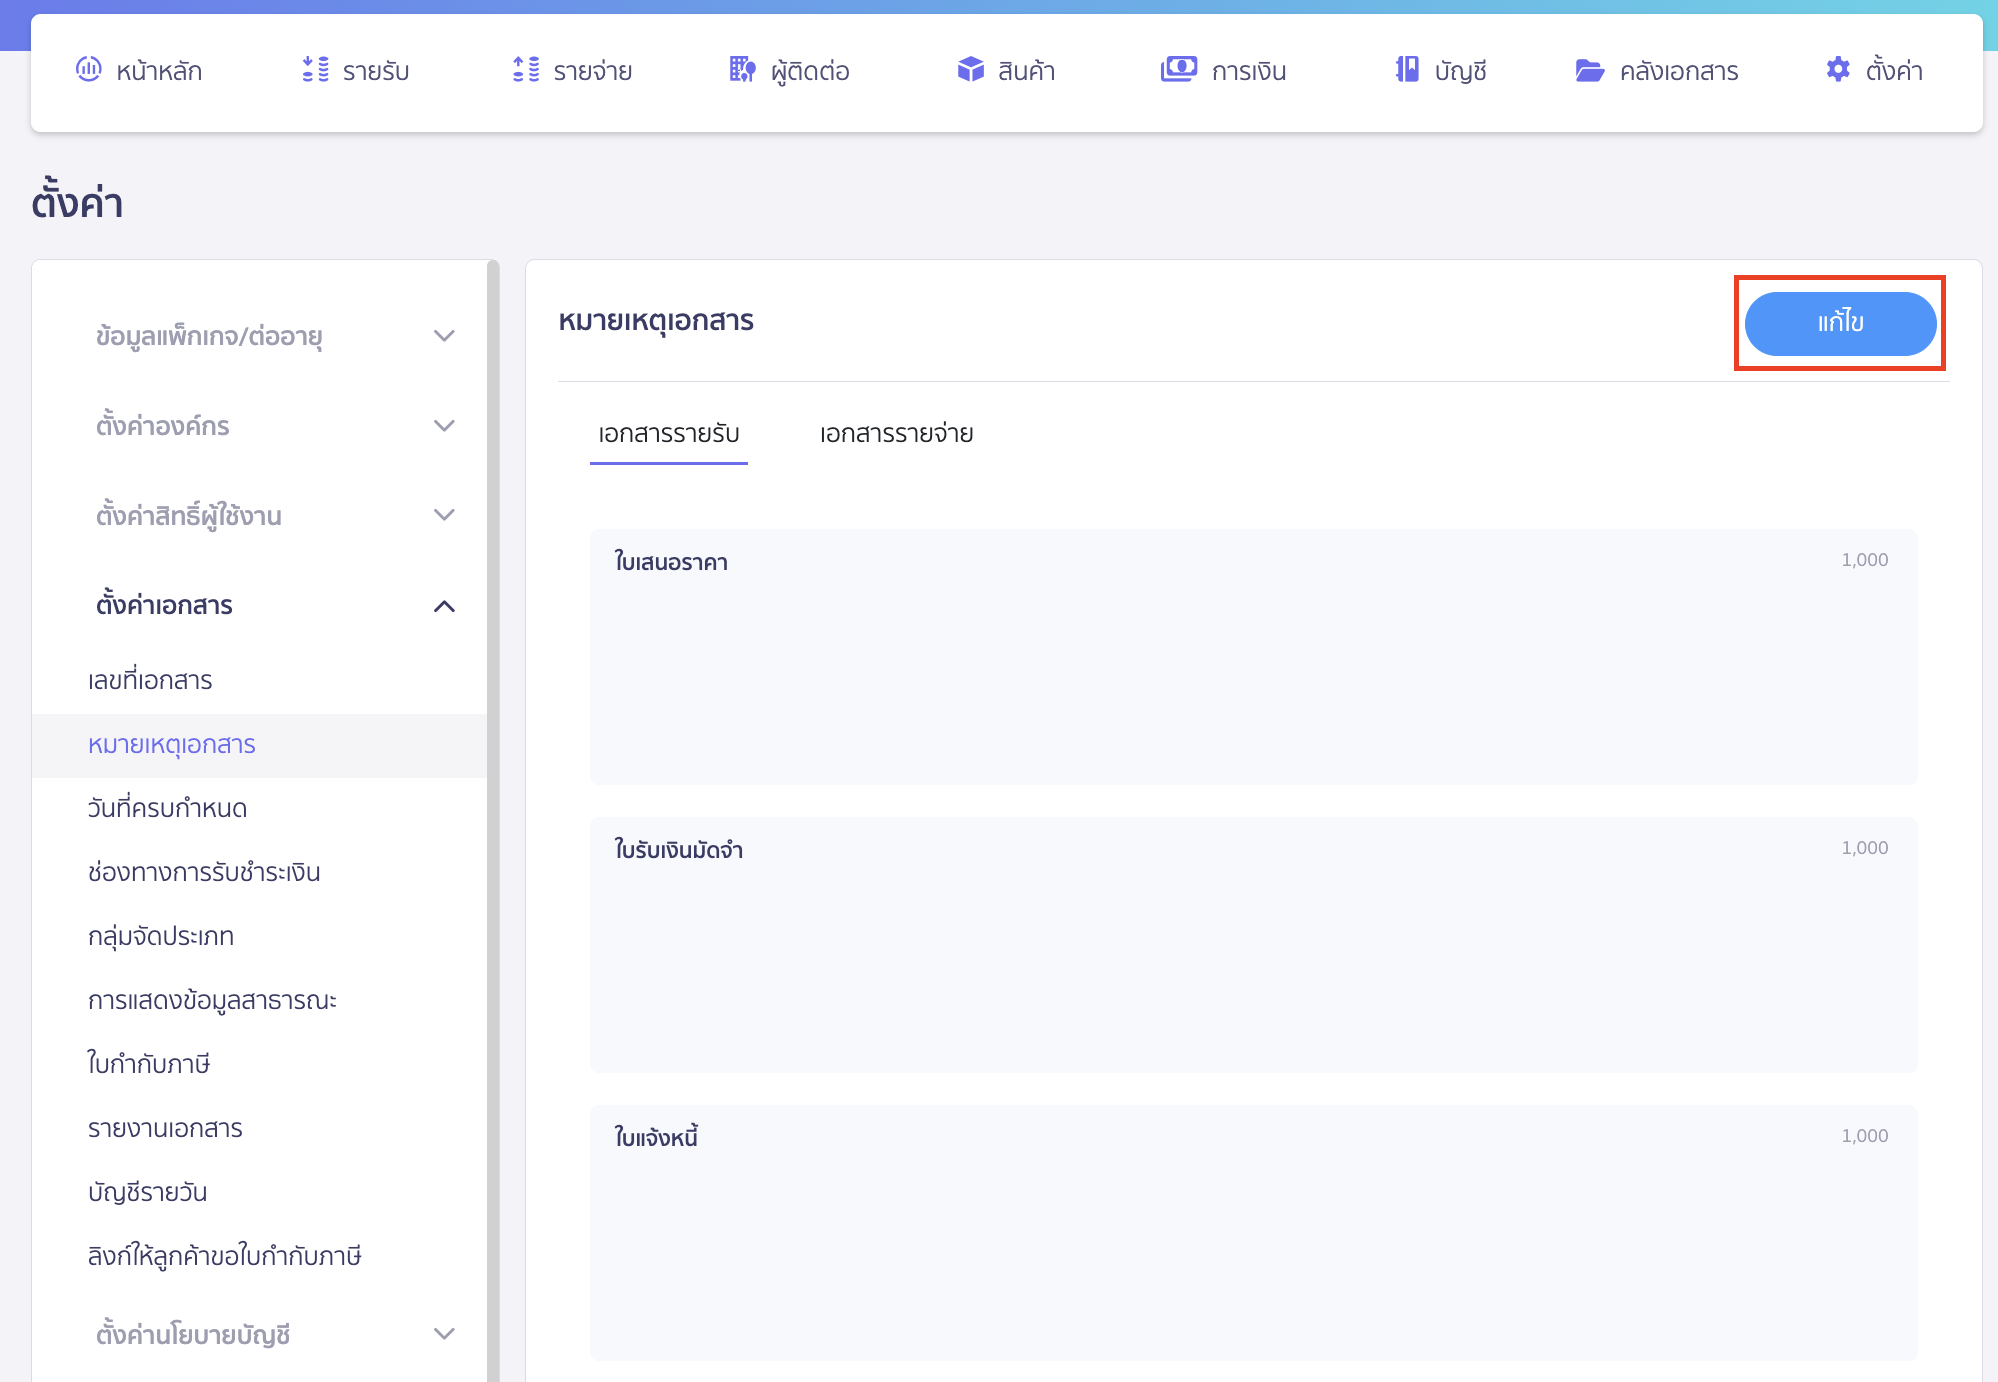This screenshot has height=1382, width=1998.
Task: Open คลังเอกสาร folder icon
Action: pos(1589,70)
